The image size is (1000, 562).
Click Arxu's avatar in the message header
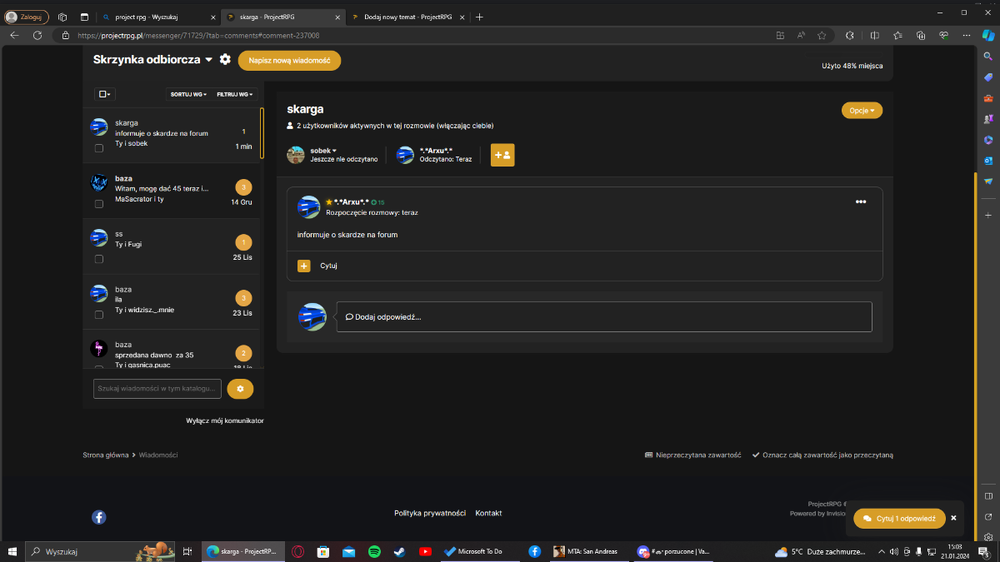[x=309, y=207]
